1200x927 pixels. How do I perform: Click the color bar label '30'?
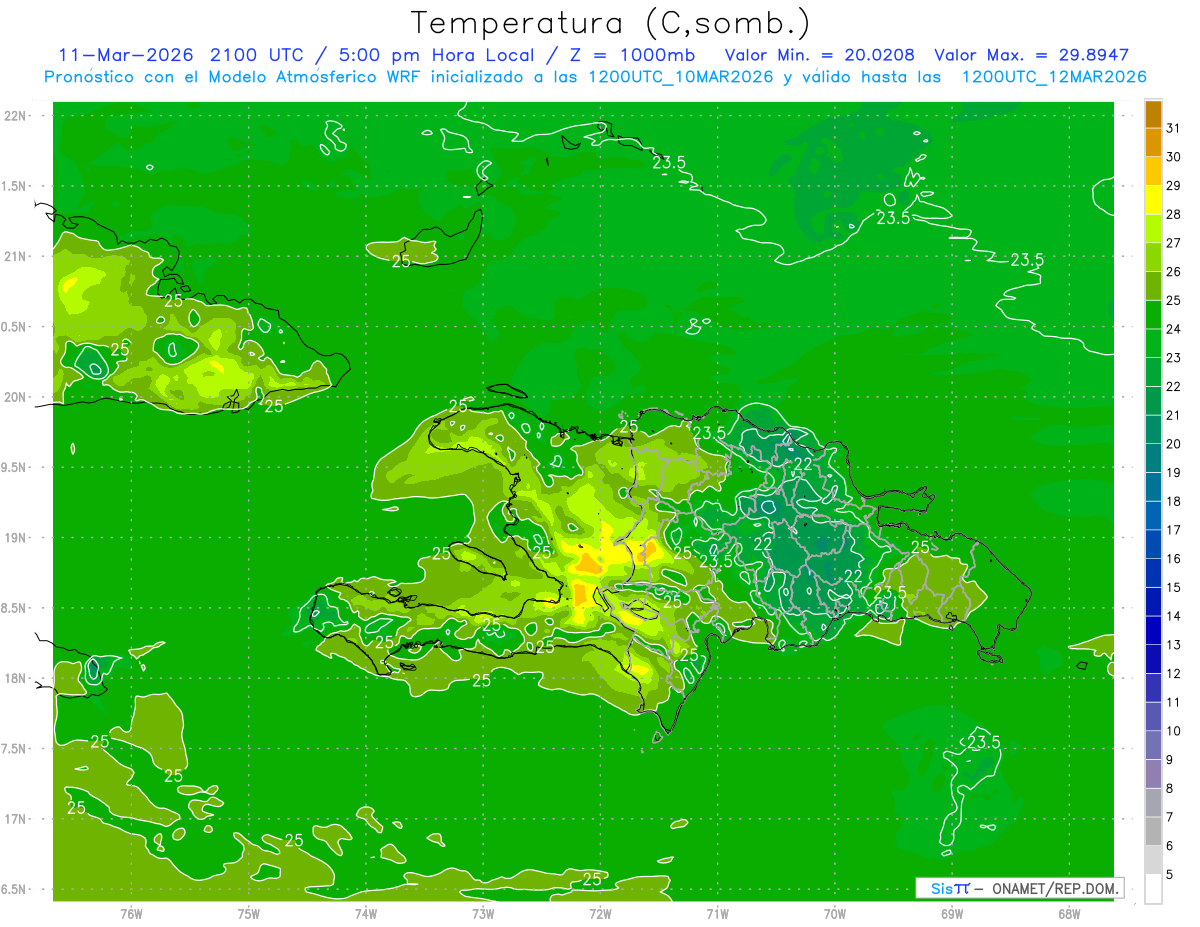pos(1174,157)
